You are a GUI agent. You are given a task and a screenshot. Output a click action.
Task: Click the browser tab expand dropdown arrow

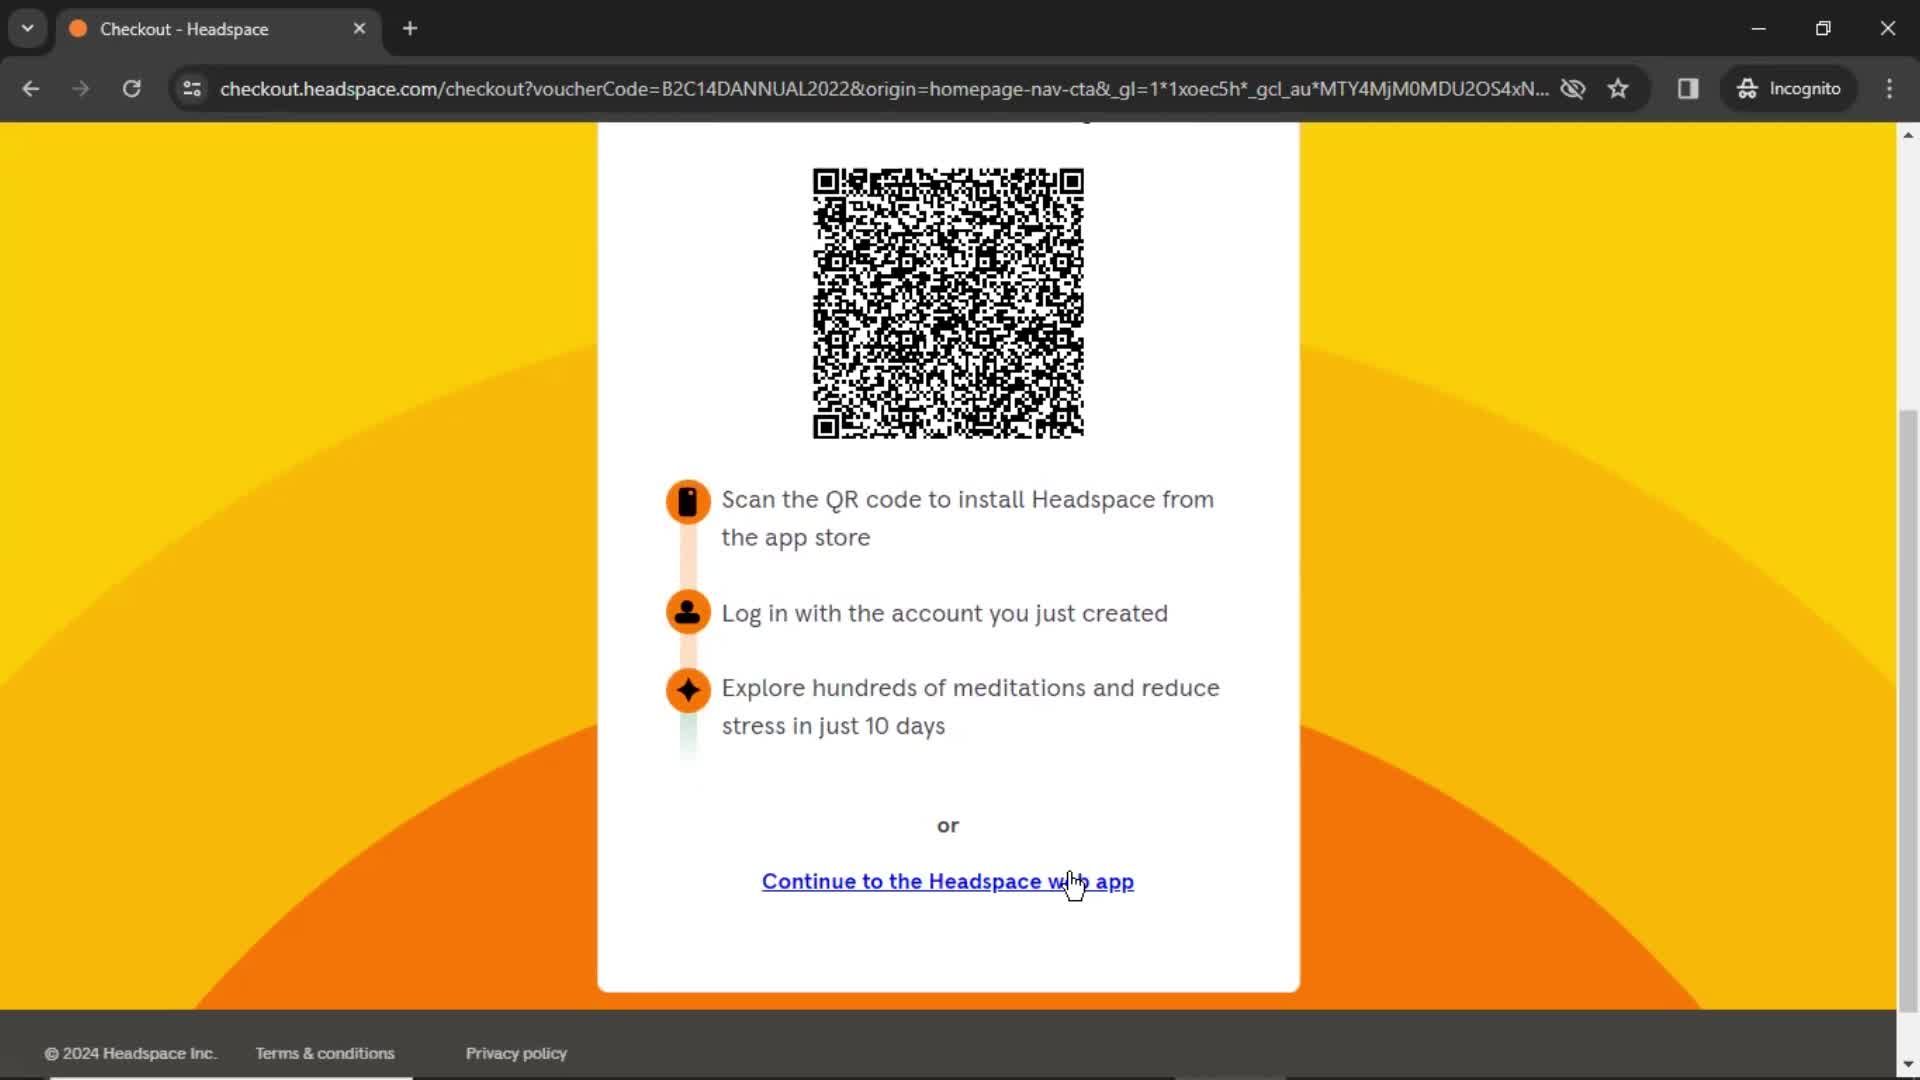tap(28, 28)
